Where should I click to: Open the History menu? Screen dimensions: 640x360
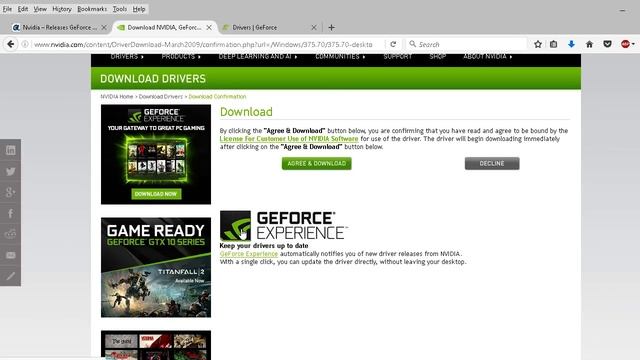click(x=62, y=9)
